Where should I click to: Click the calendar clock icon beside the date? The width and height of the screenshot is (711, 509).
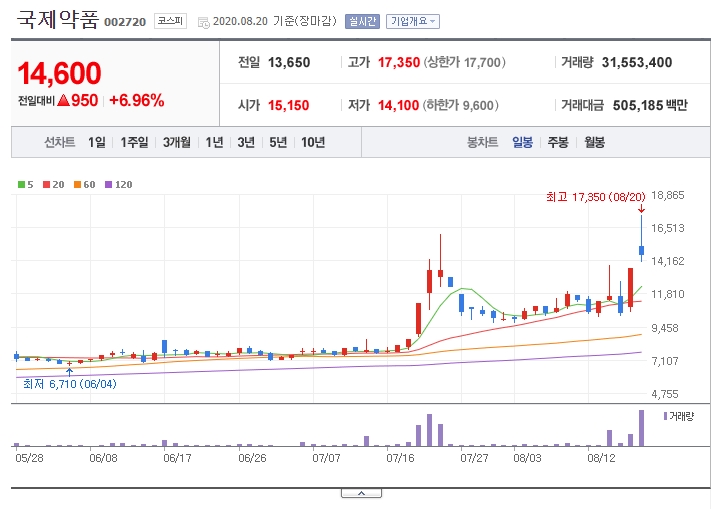coord(204,22)
